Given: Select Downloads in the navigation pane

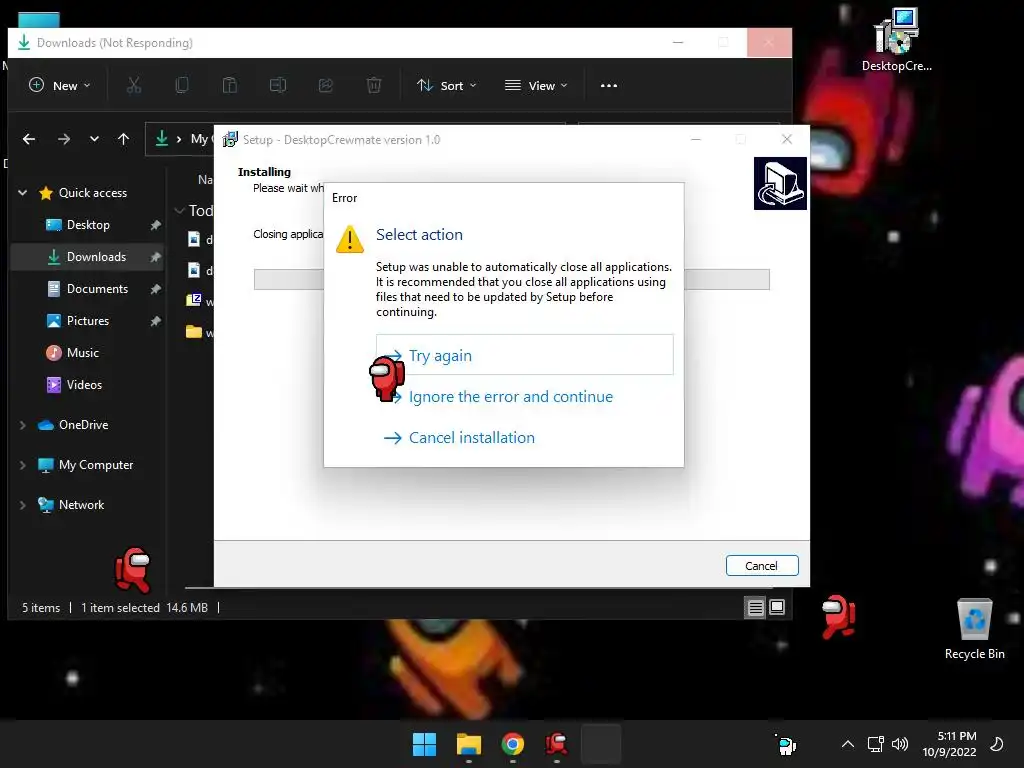Looking at the screenshot, I should (87, 257).
